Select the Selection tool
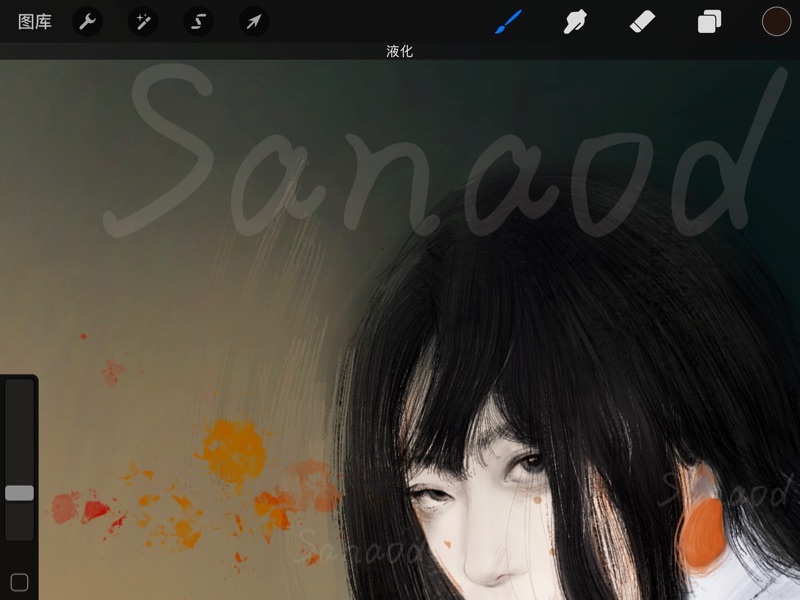Image resolution: width=800 pixels, height=600 pixels. point(199,21)
